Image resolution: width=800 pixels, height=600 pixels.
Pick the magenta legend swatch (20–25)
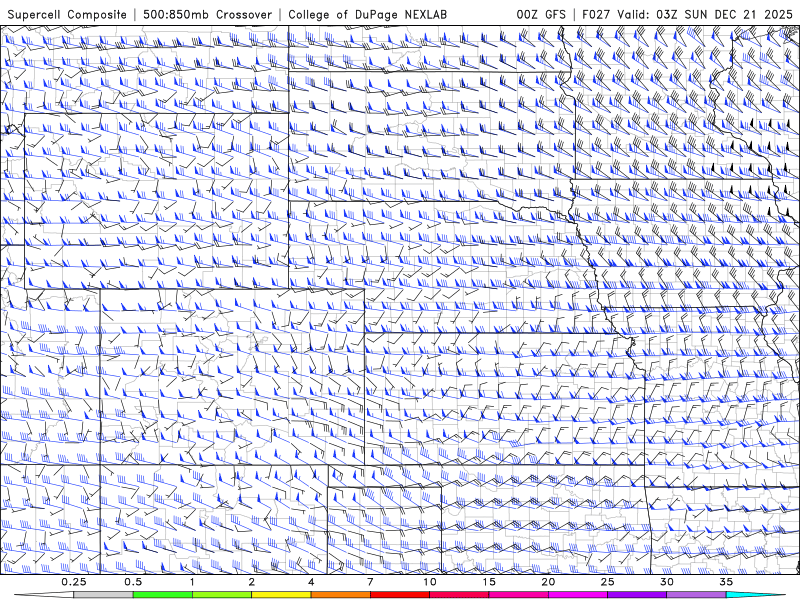pyautogui.click(x=578, y=595)
